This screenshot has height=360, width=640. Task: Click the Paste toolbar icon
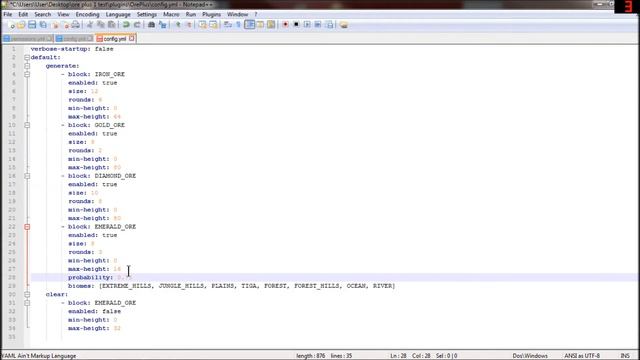click(111, 25)
